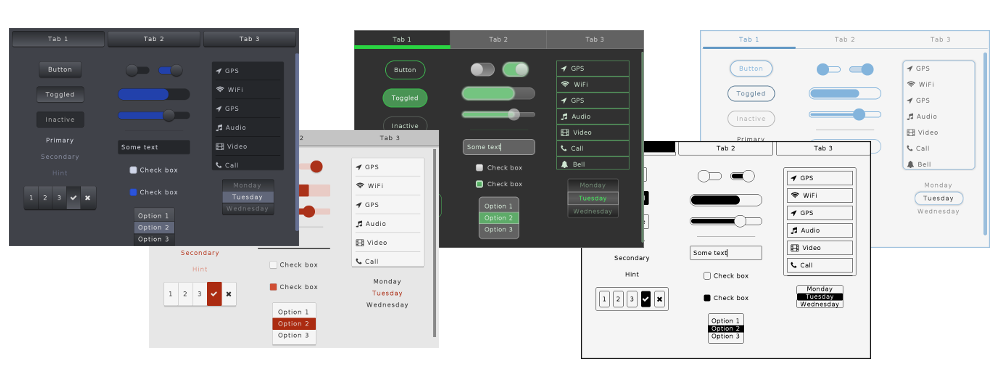This screenshot has width=1000, height=380.
Task: Click the Bell icon in green theme list
Action: [x=564, y=164]
